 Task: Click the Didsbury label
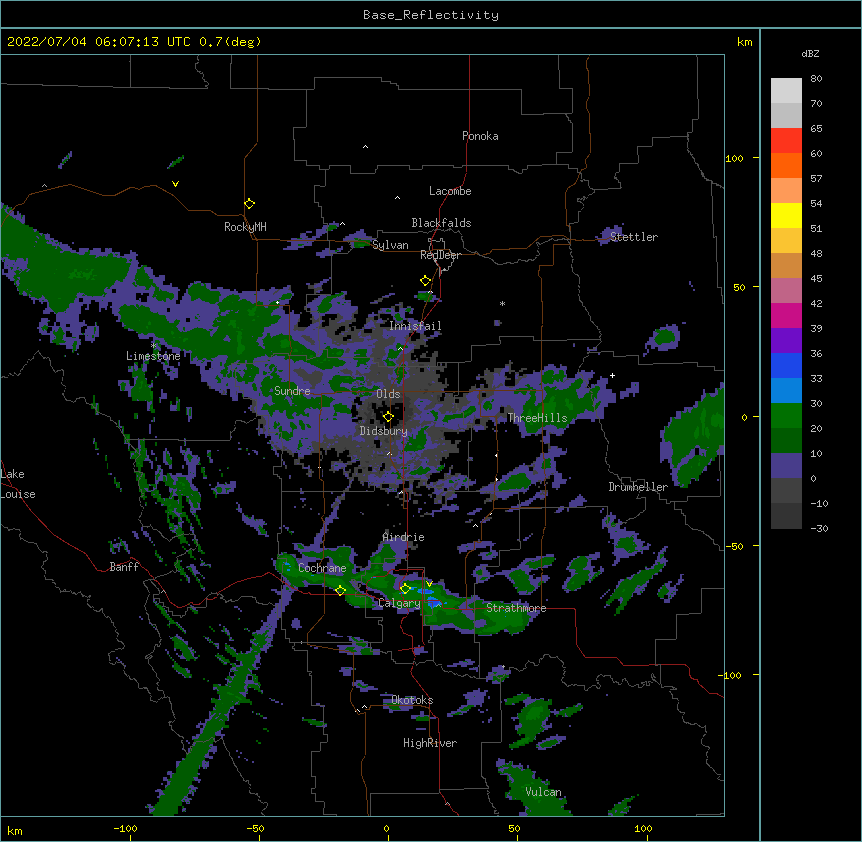(x=384, y=431)
